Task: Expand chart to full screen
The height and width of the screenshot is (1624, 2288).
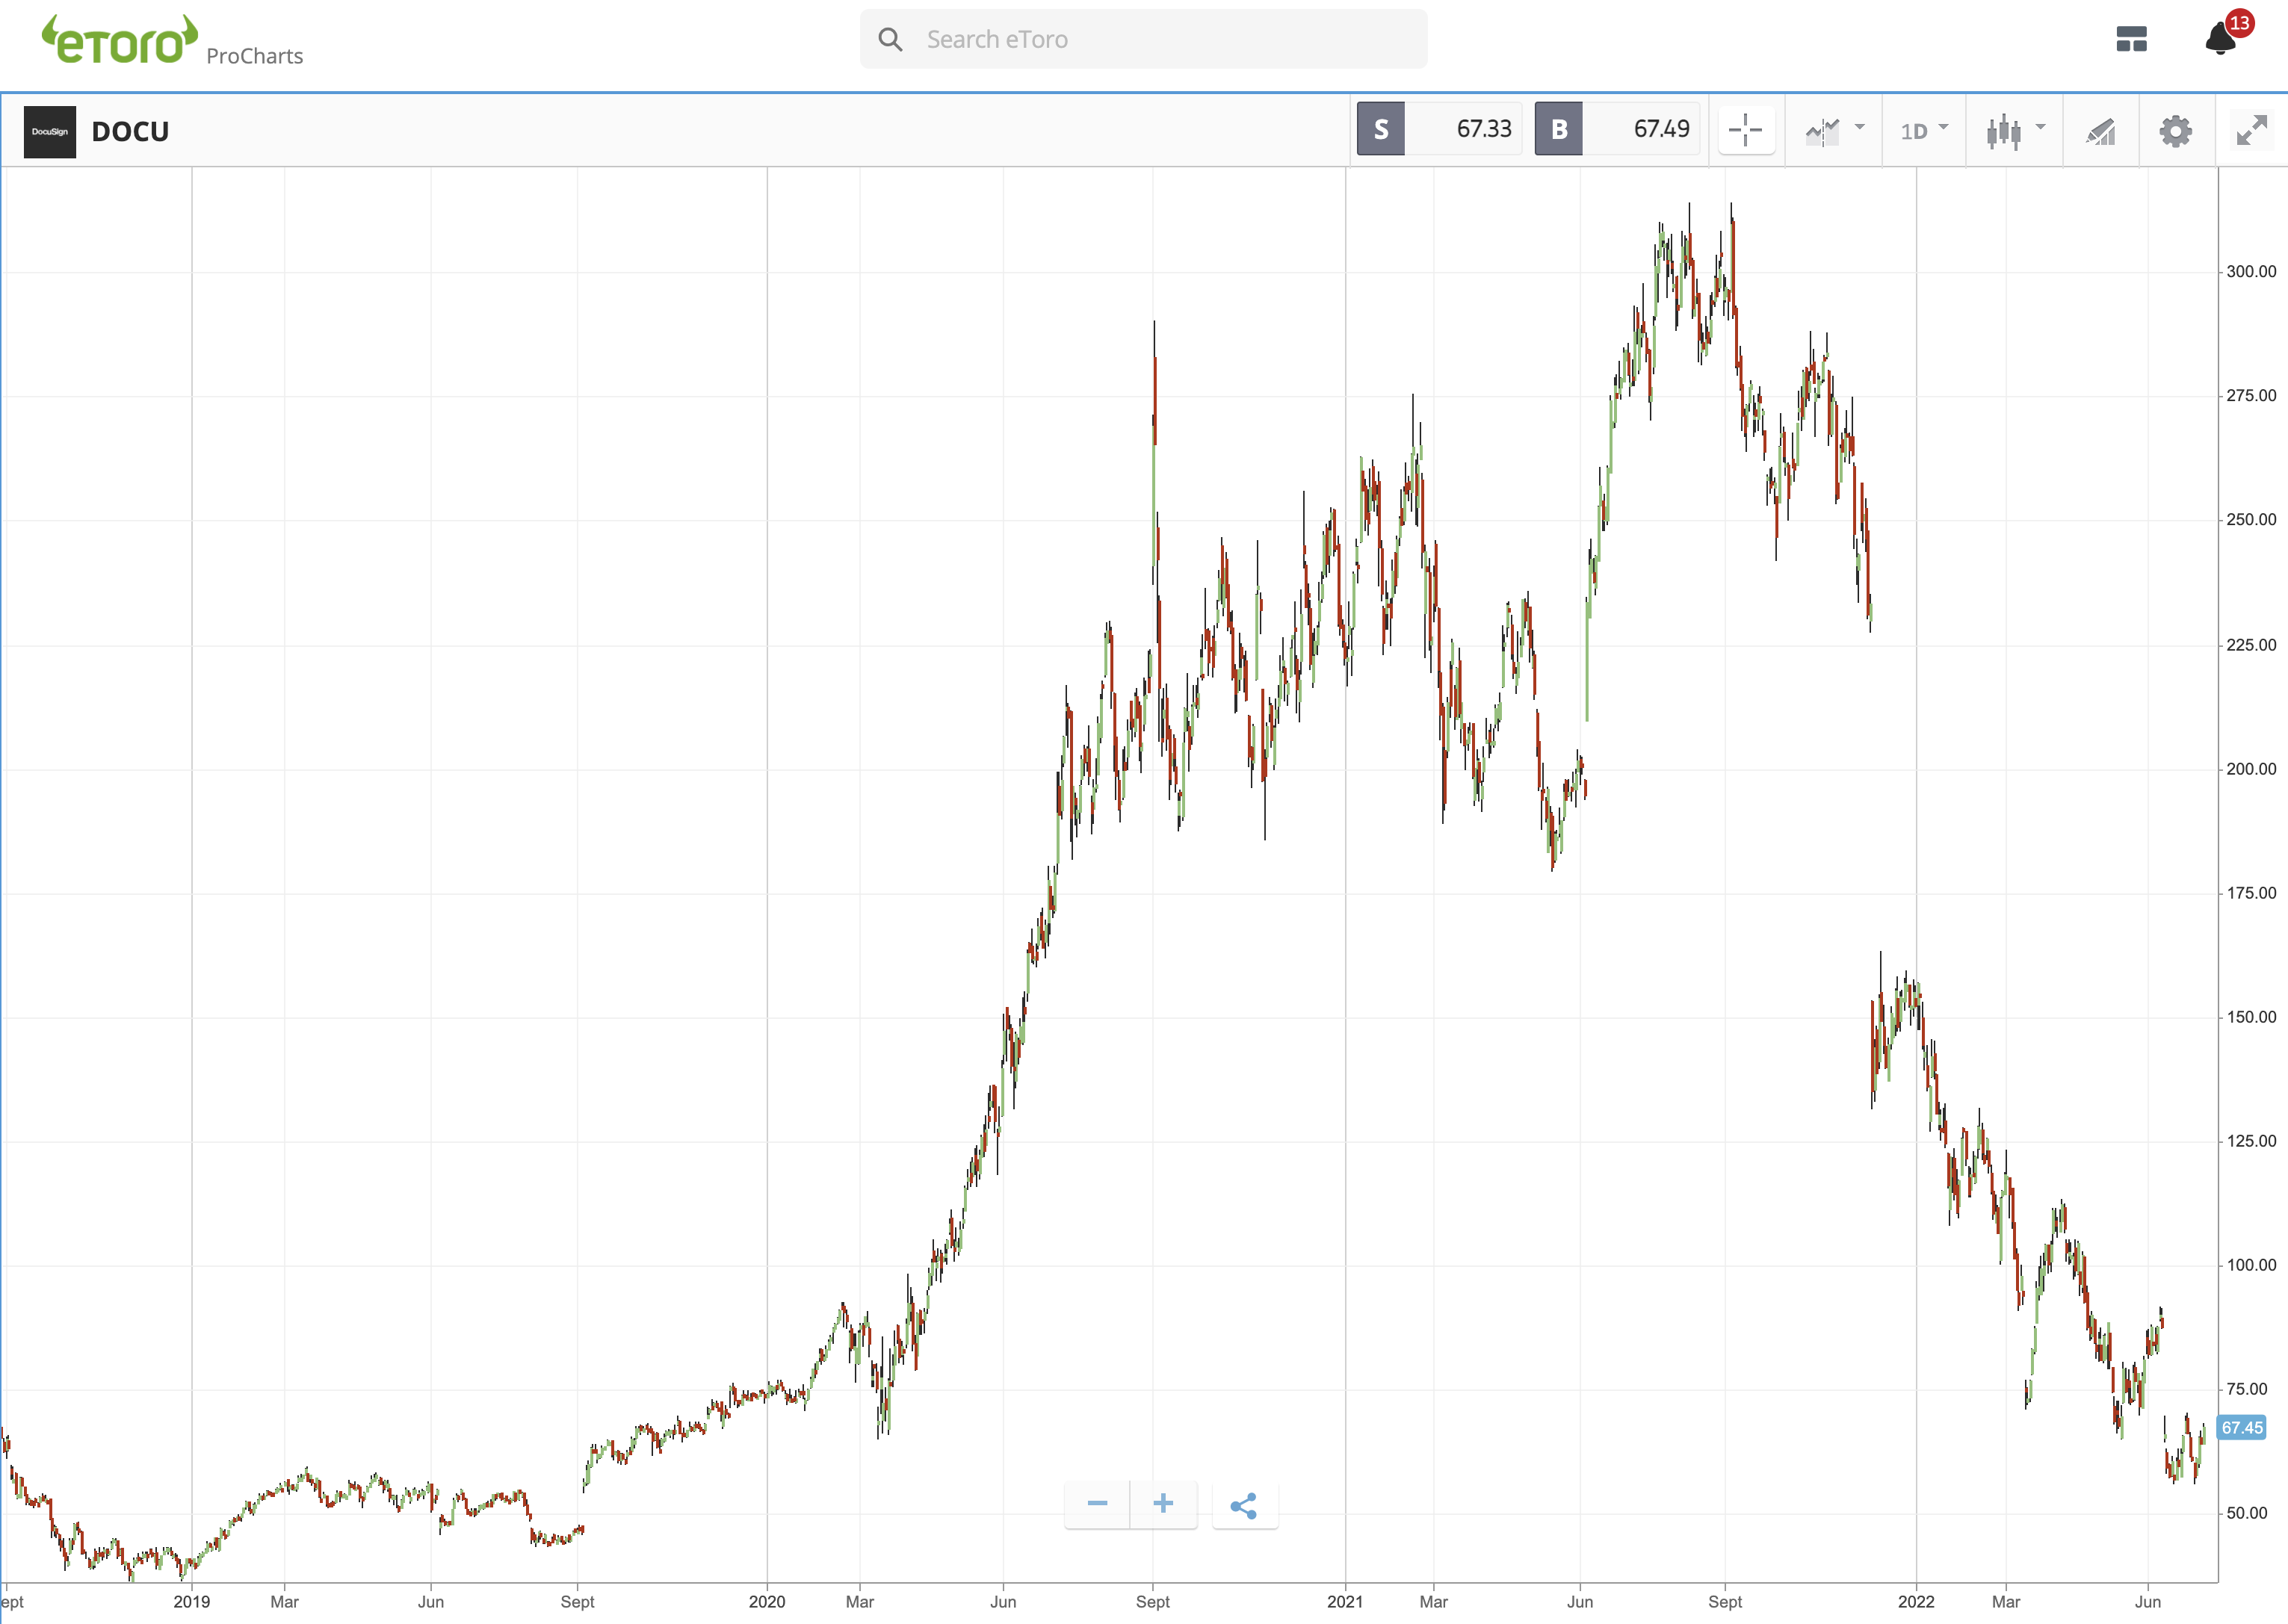Action: click(2251, 130)
